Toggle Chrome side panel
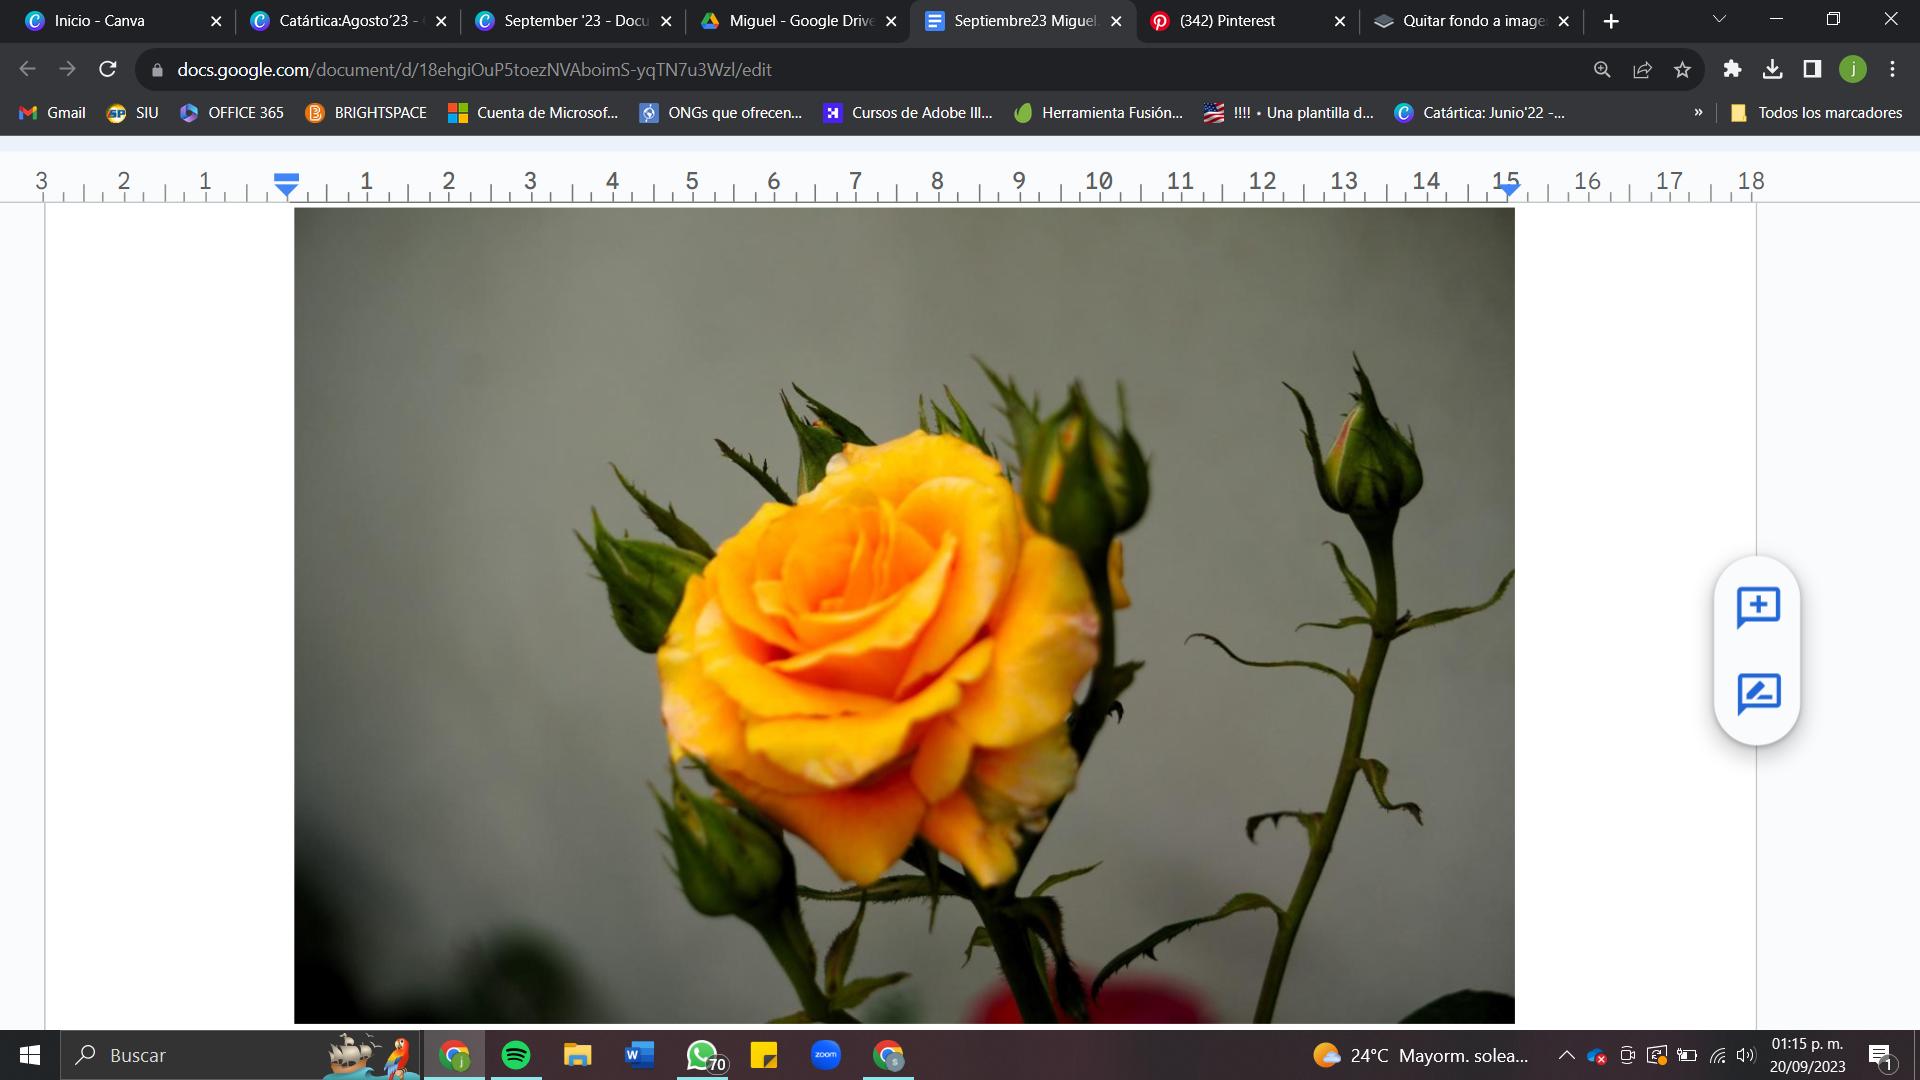Viewport: 1920px width, 1080px height. [x=1812, y=69]
